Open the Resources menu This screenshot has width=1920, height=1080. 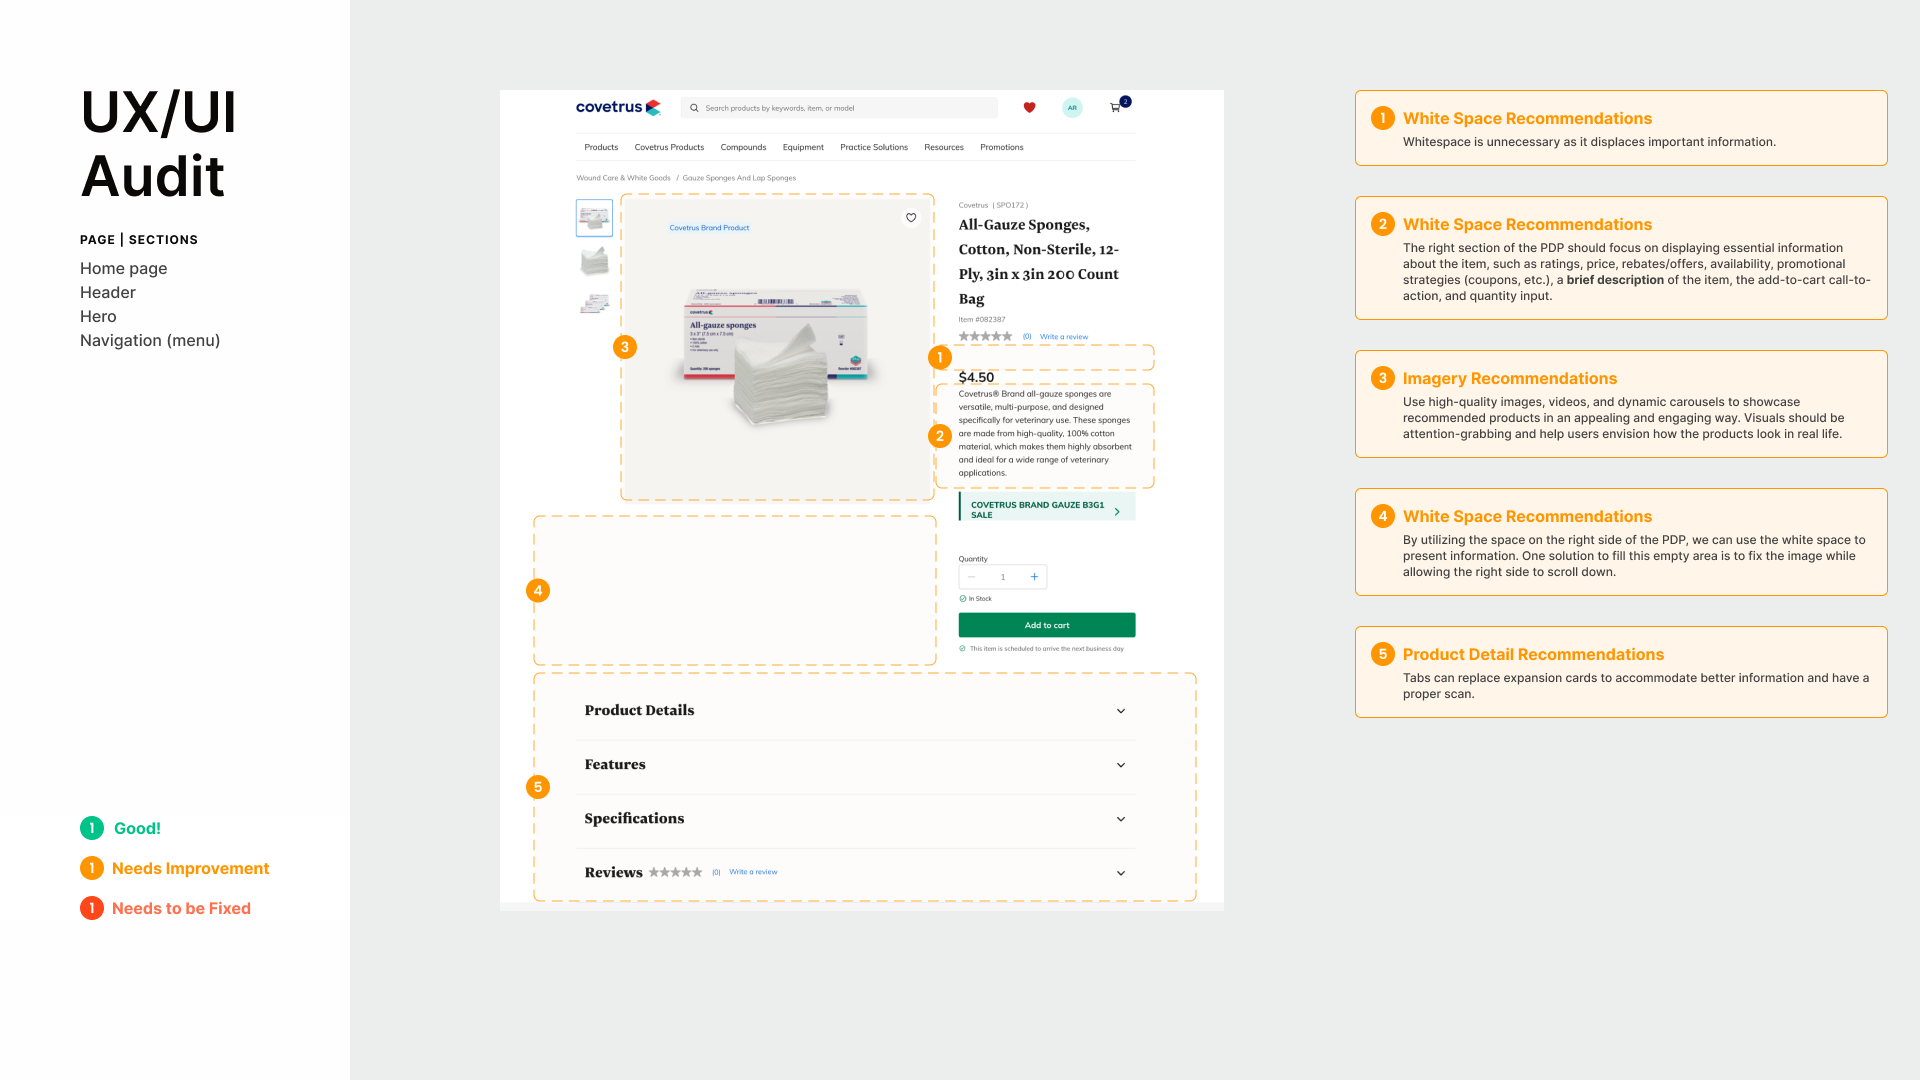pos(944,147)
